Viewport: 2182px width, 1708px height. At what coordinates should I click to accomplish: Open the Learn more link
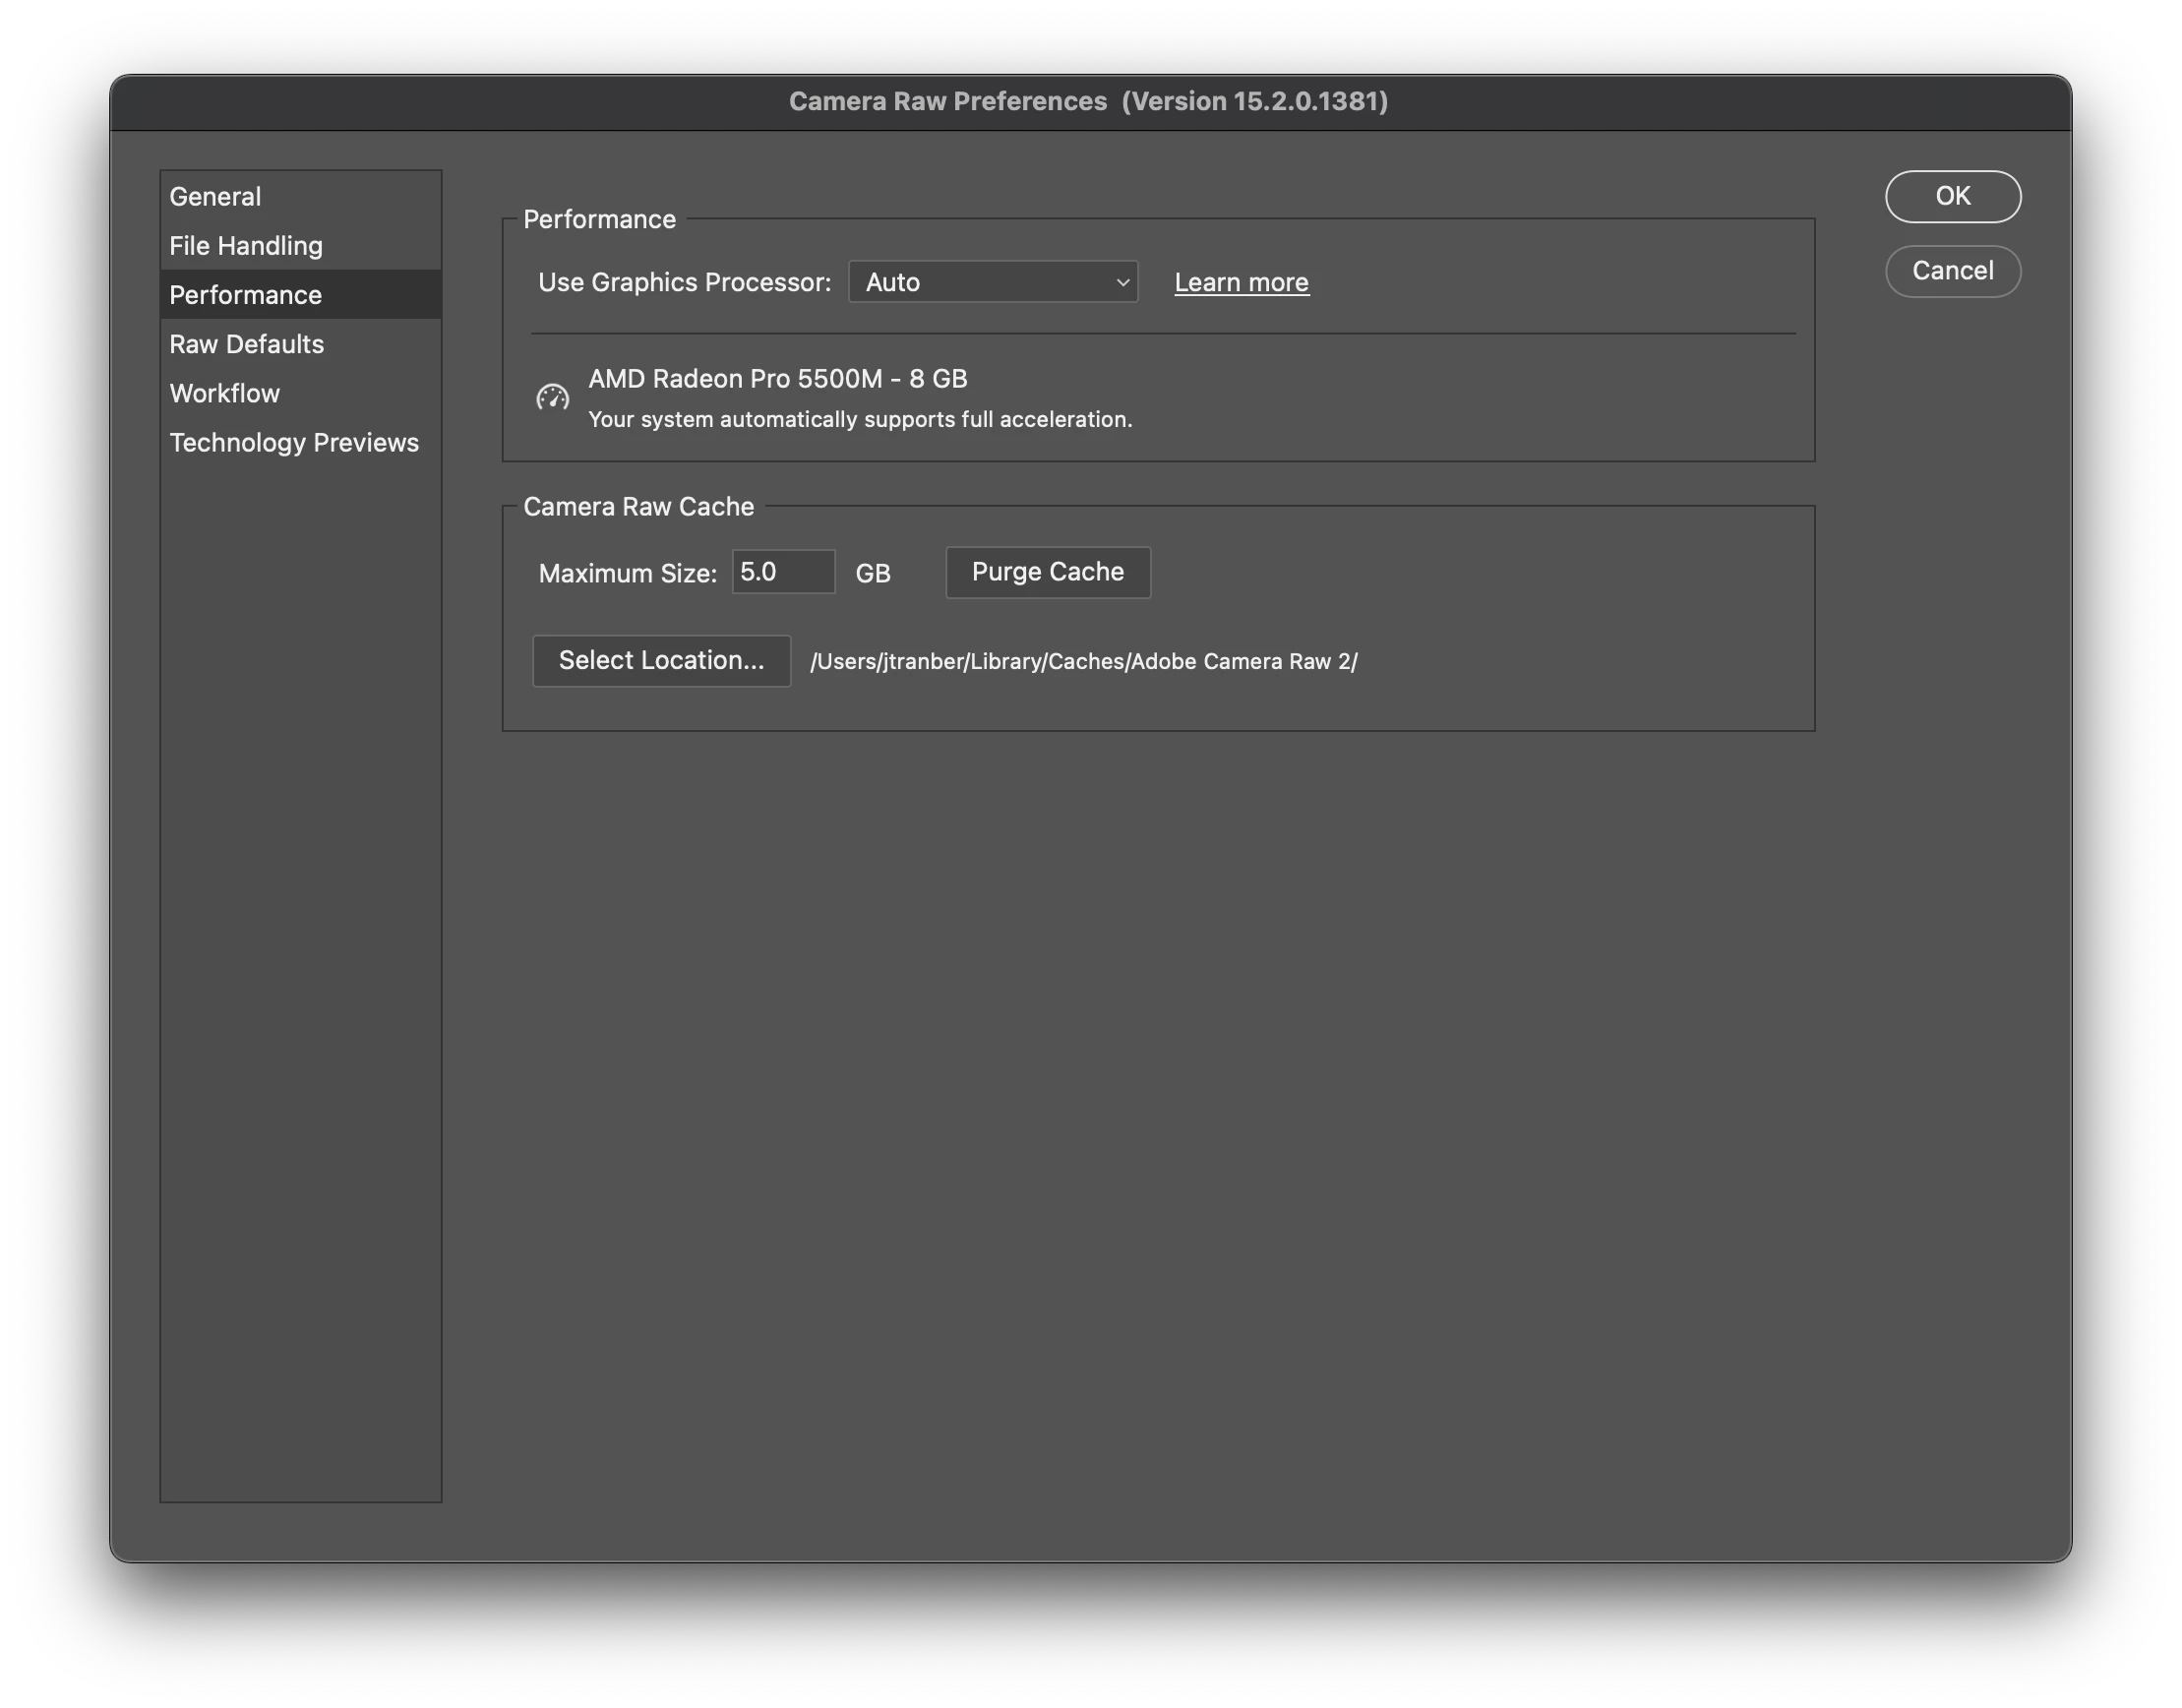coord(1241,283)
